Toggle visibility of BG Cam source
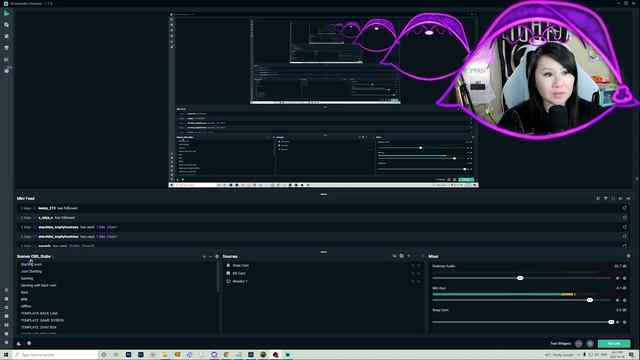640x360 pixels. coord(418,273)
